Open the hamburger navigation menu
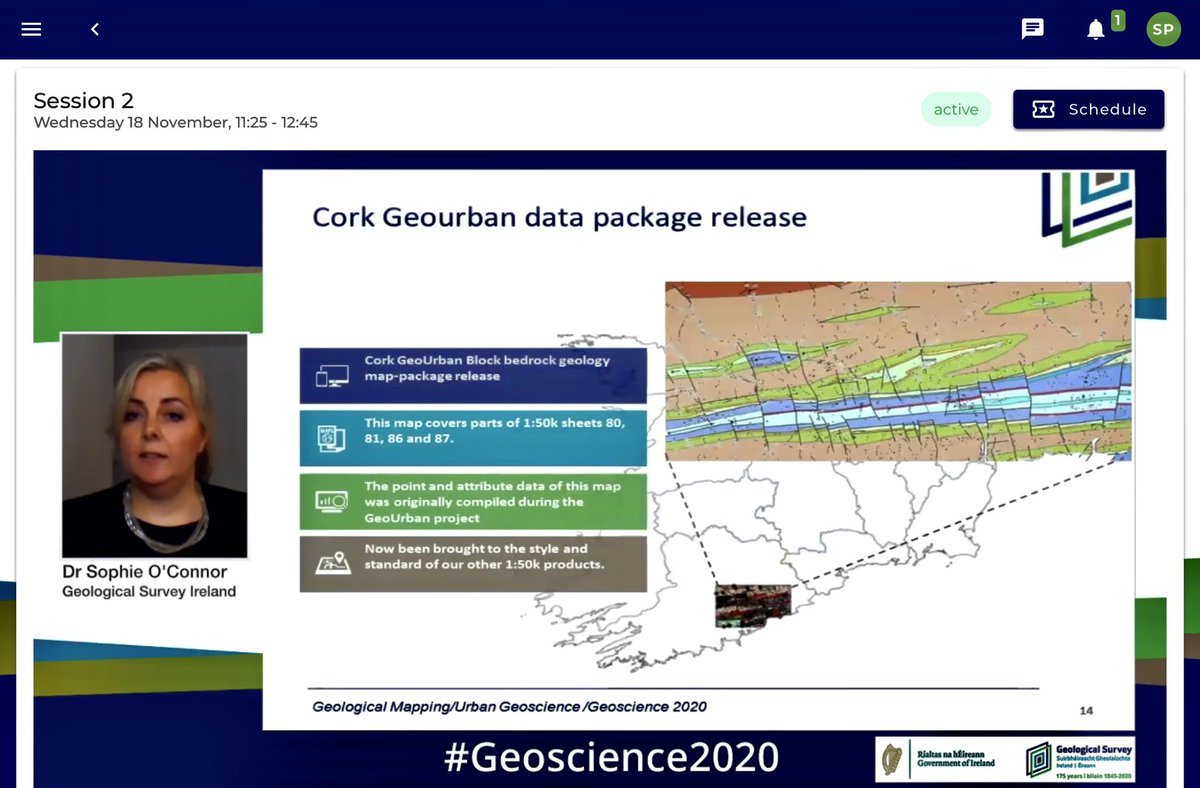Viewport: 1200px width, 788px height. pos(31,29)
